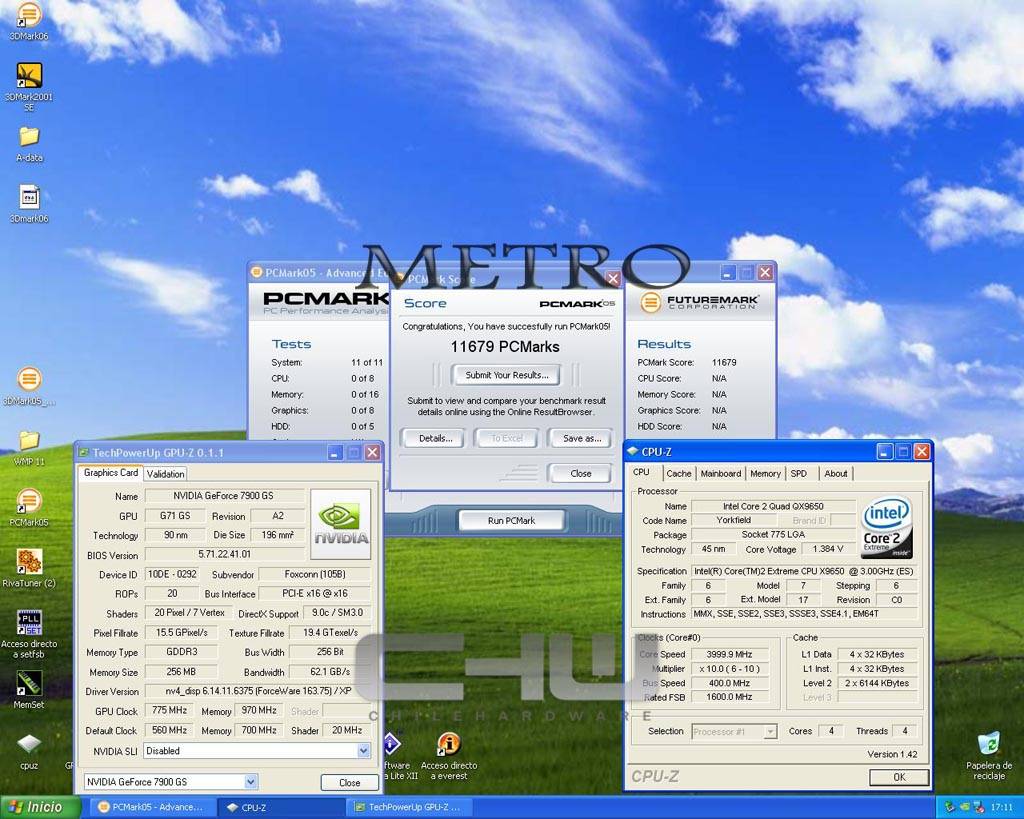
Task: Click the system clock showing 17:11
Action: 1001,808
